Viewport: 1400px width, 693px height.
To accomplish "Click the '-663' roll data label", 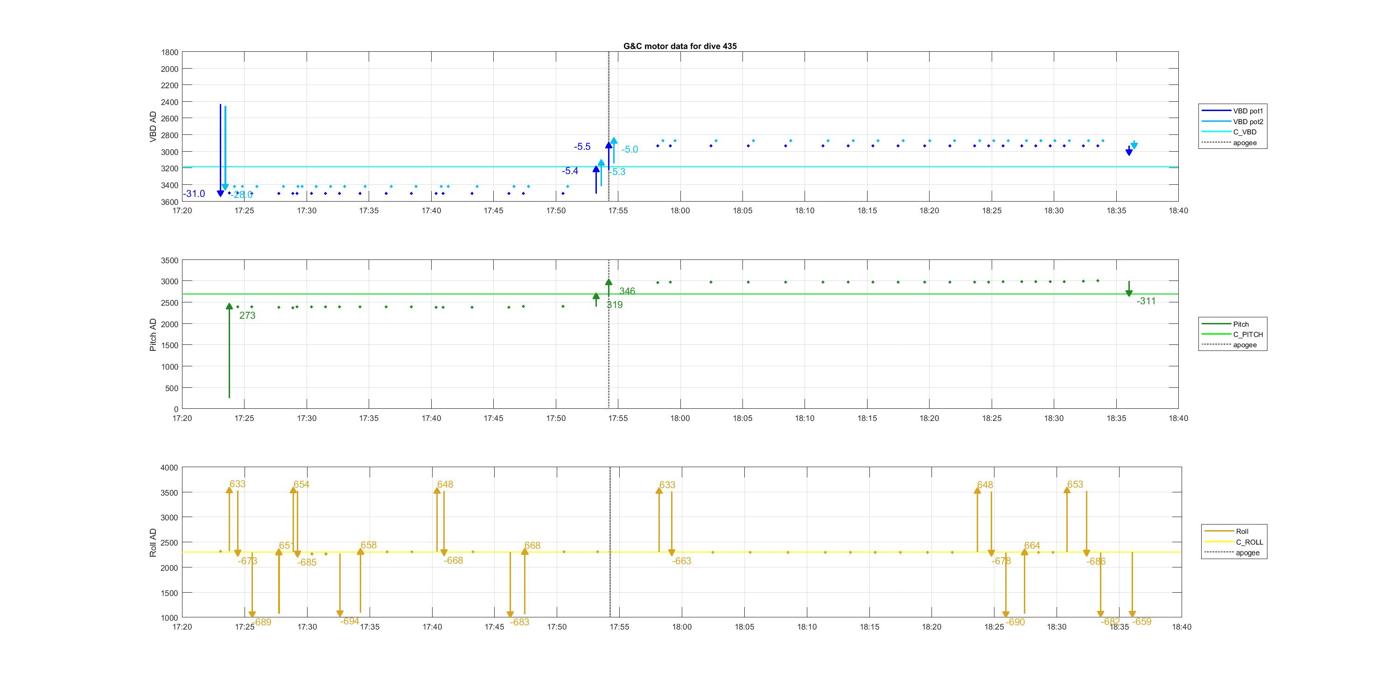I will coord(681,562).
